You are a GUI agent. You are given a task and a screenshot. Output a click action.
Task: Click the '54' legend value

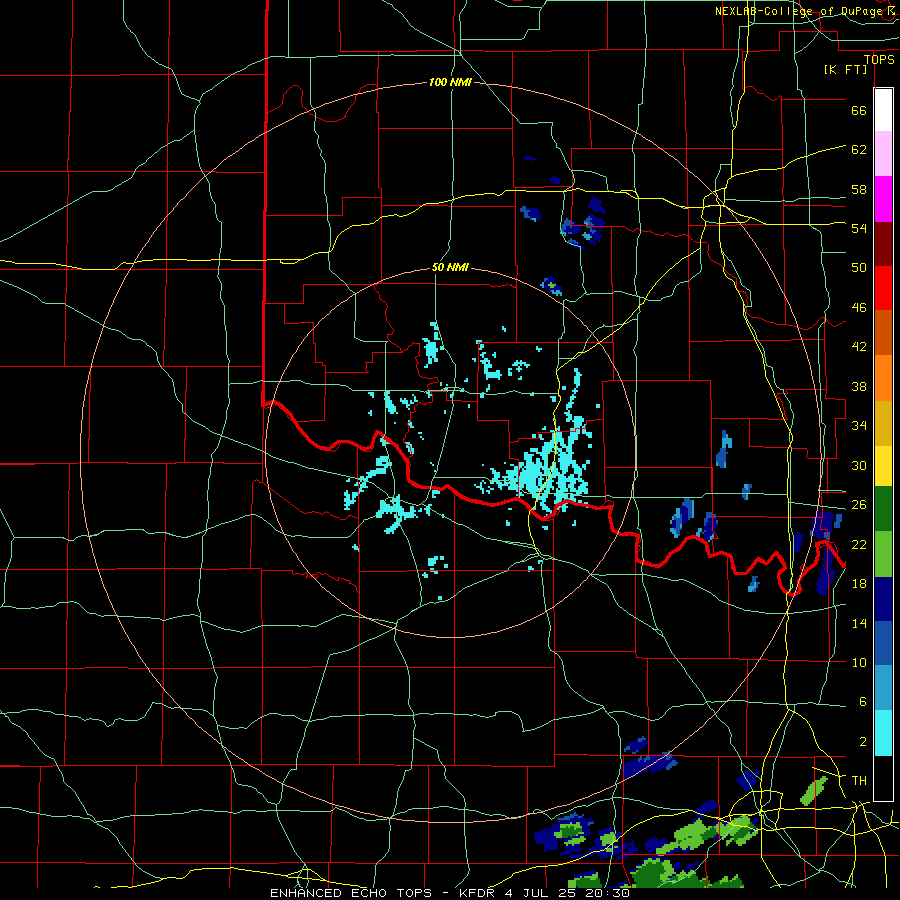coord(859,228)
